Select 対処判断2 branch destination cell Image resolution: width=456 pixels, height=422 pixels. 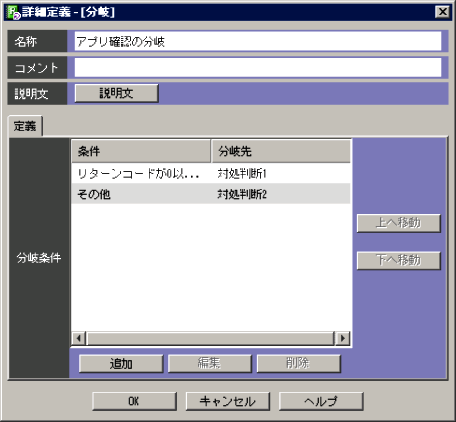pos(242,194)
